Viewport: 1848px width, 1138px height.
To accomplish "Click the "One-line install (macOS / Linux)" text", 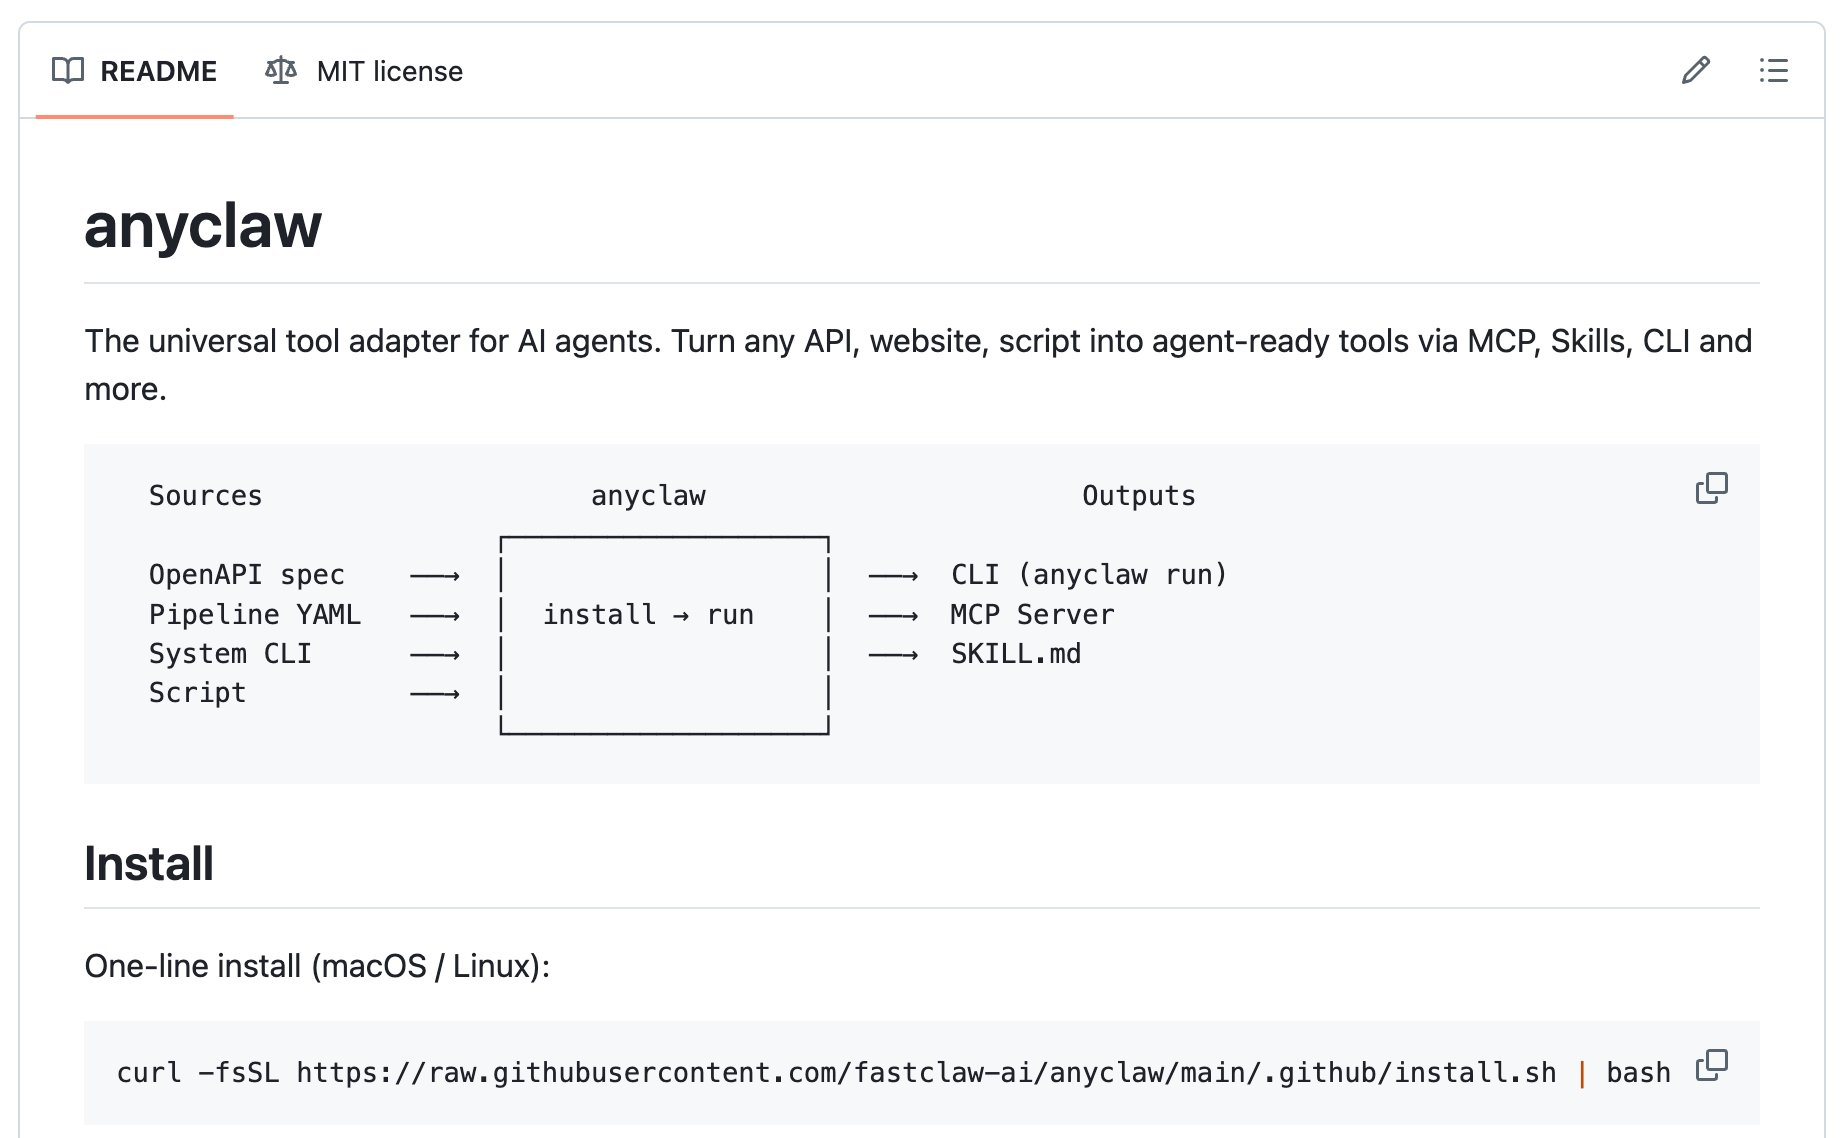I will (x=317, y=966).
